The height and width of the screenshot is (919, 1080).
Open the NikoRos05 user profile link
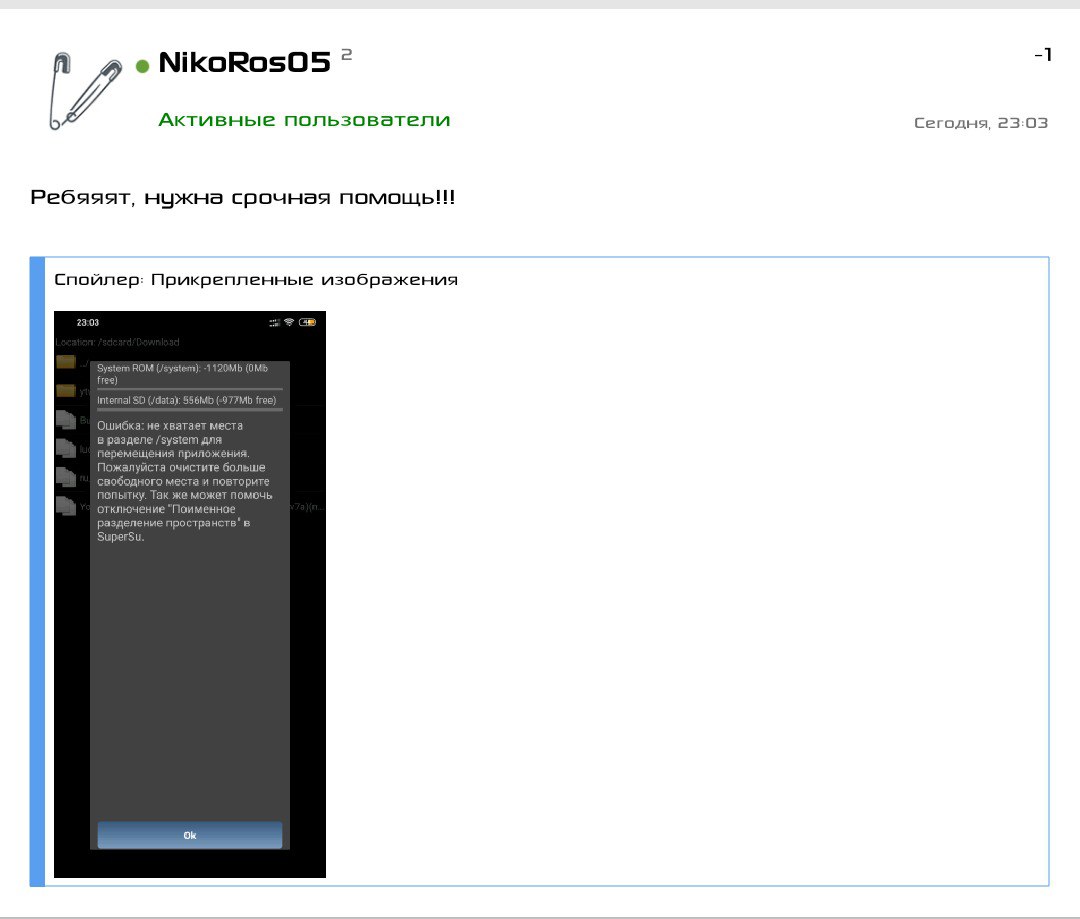click(244, 63)
